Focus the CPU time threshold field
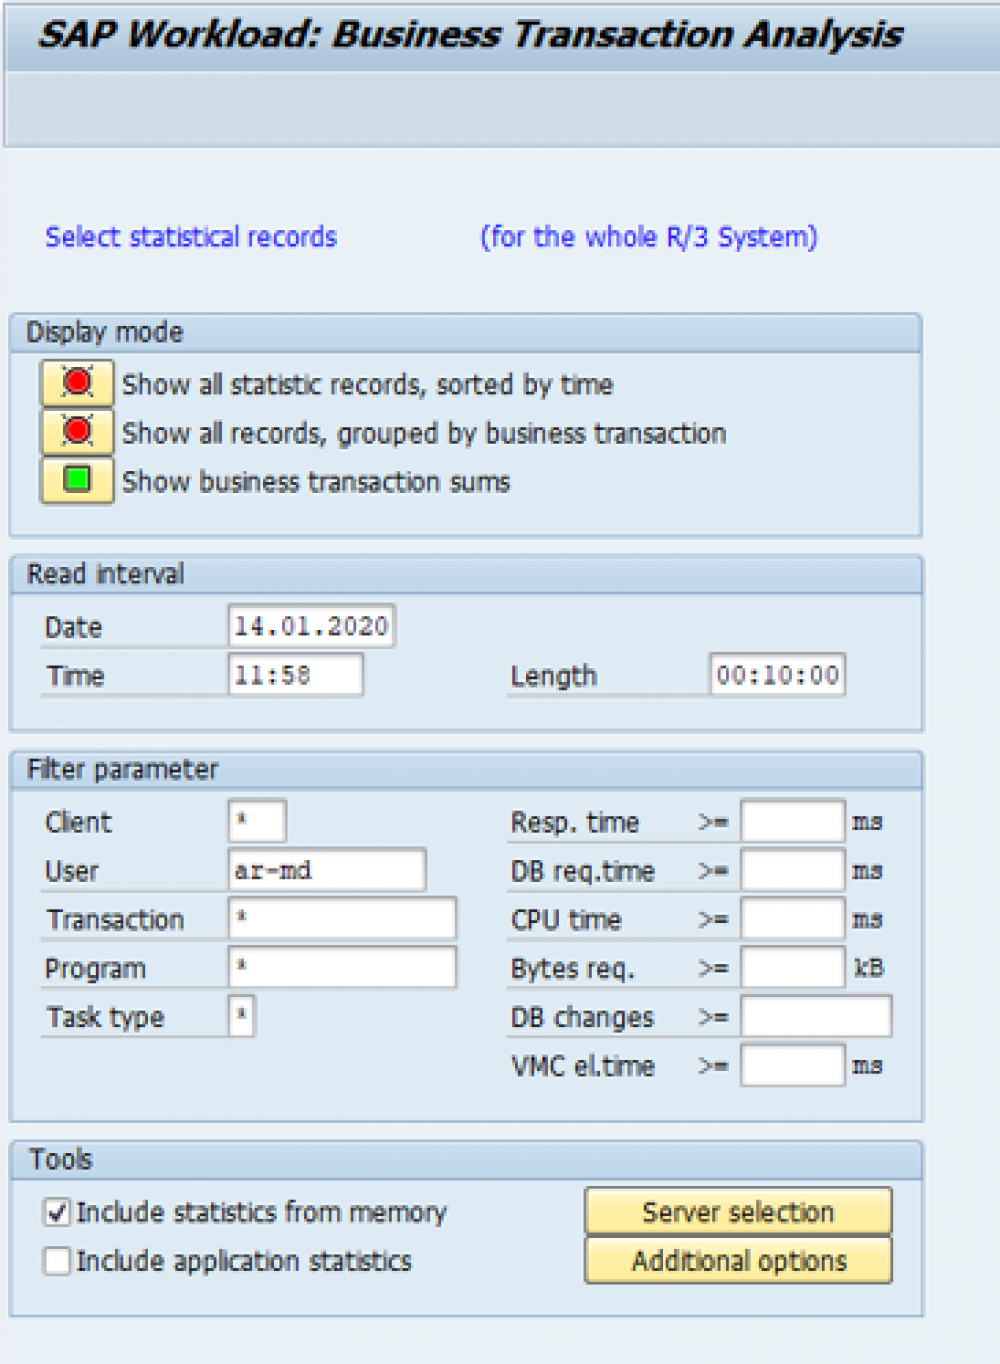 792,918
